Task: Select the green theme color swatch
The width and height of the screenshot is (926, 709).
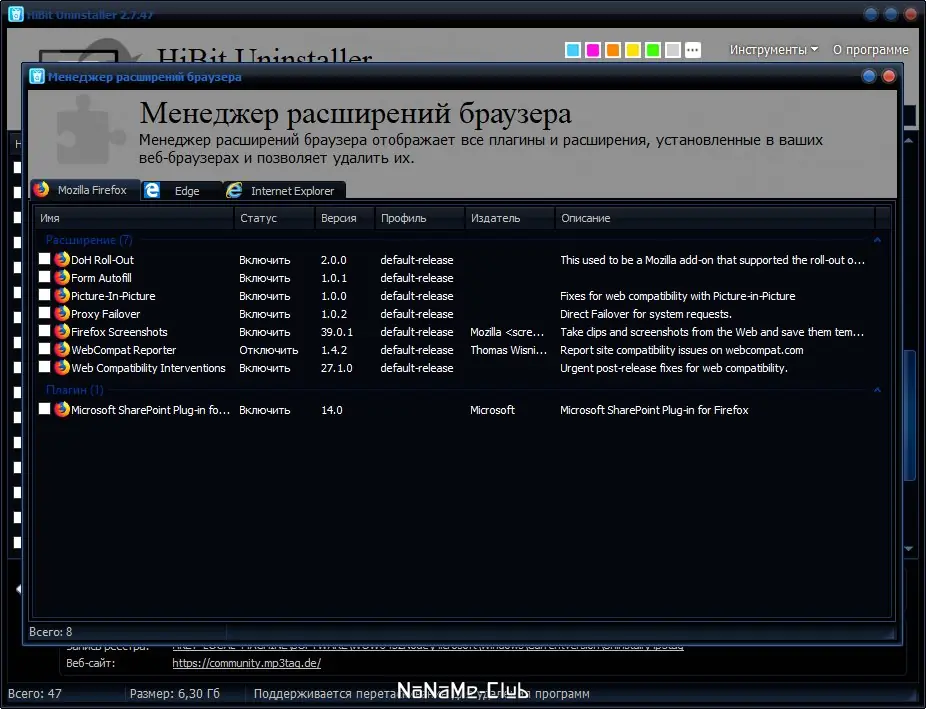Action: [x=653, y=50]
